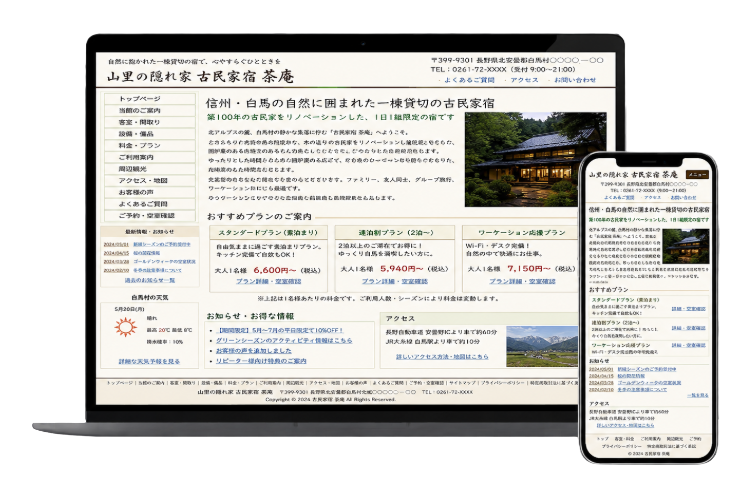This screenshot has height=497, width=752.
Task: Open the 2024/02/10 news link in laptop sidebar
Action: pyautogui.click(x=157, y=271)
